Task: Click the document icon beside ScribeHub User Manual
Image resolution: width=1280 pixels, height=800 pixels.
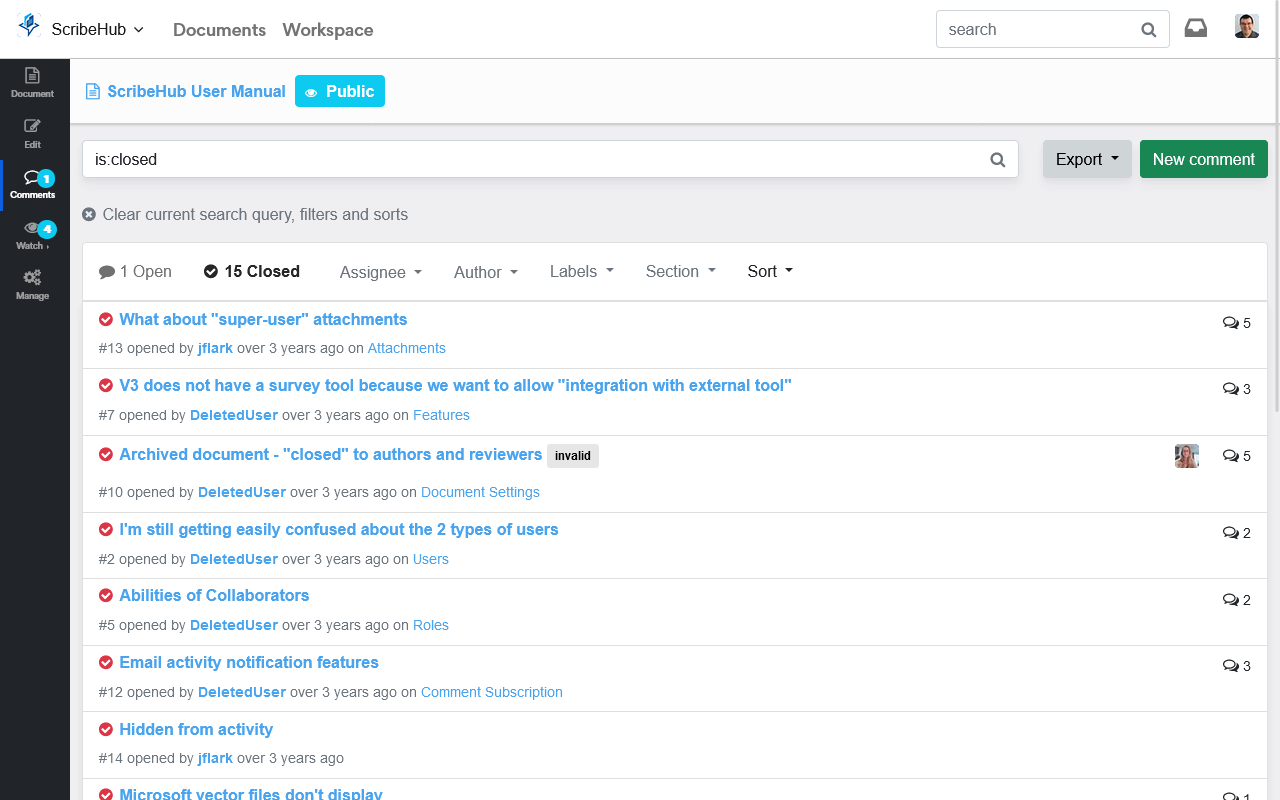Action: (93, 92)
